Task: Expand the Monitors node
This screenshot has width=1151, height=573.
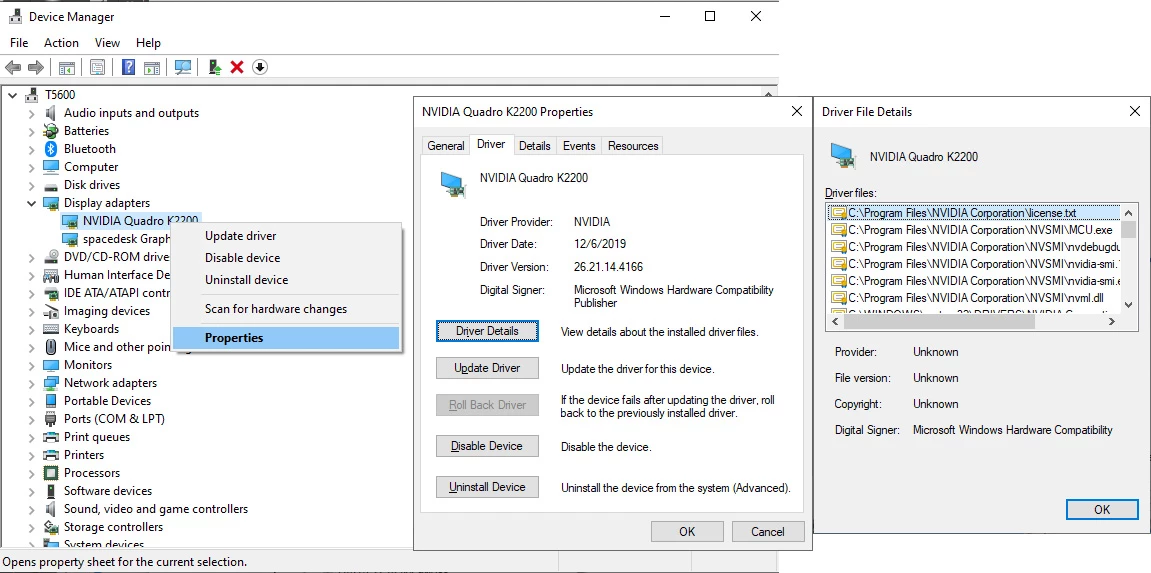Action: point(32,365)
